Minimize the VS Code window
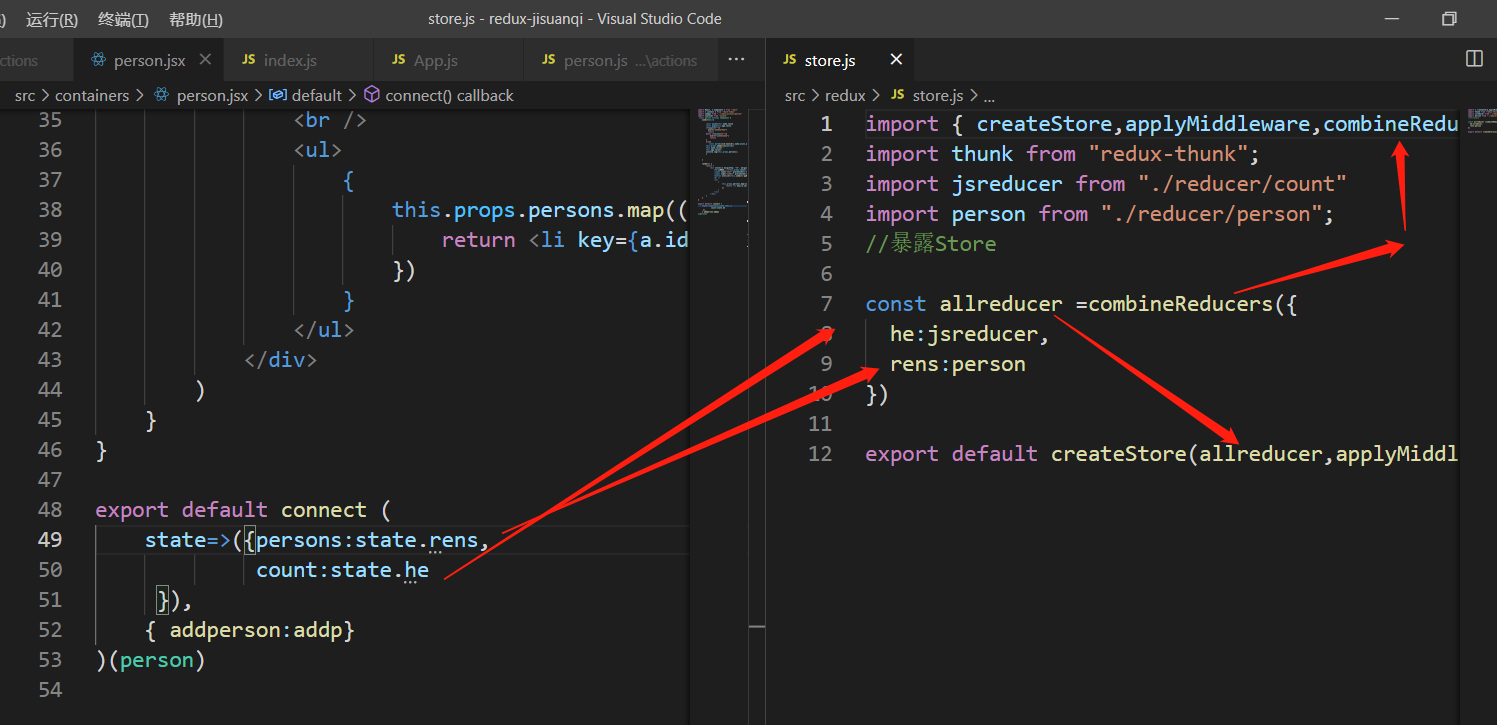The height and width of the screenshot is (725, 1497). point(1391,19)
